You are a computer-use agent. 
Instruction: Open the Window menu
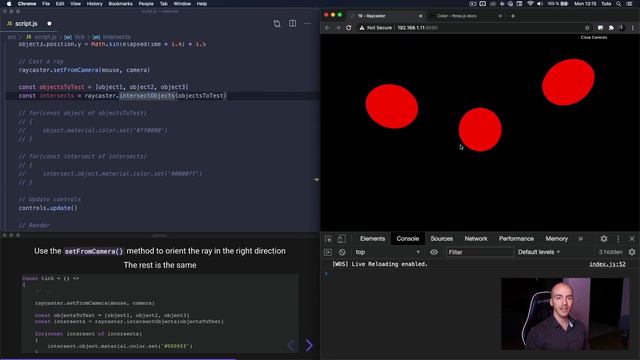pyautogui.click(x=182, y=4)
